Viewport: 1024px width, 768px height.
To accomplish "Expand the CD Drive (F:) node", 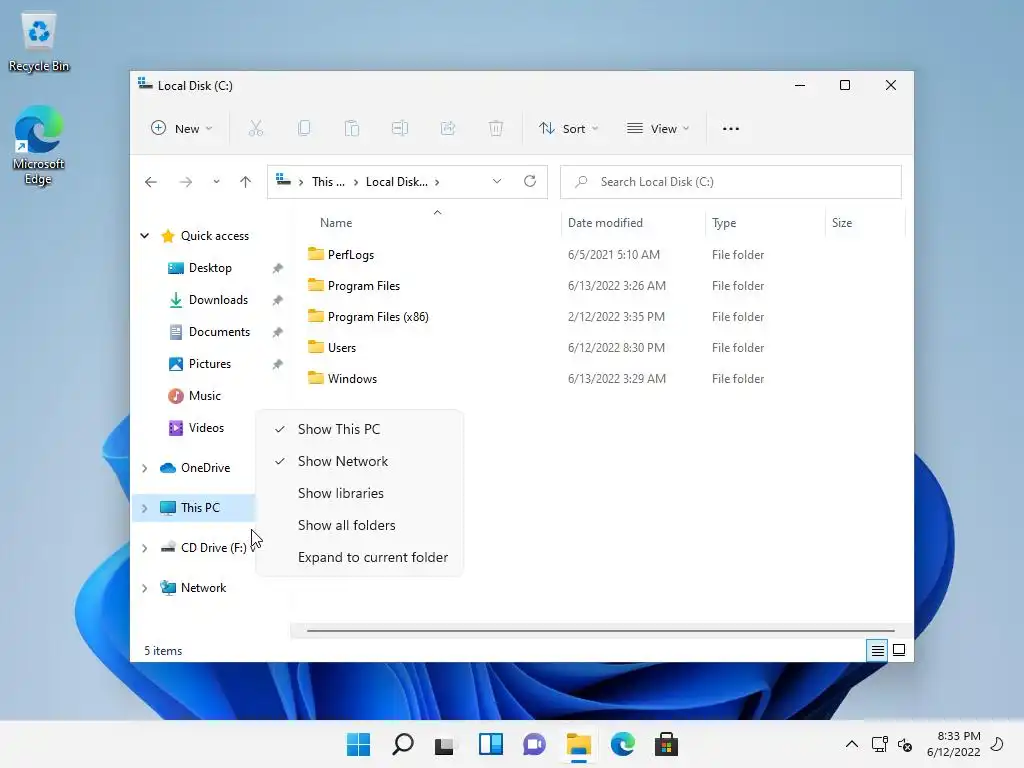I will 144,548.
